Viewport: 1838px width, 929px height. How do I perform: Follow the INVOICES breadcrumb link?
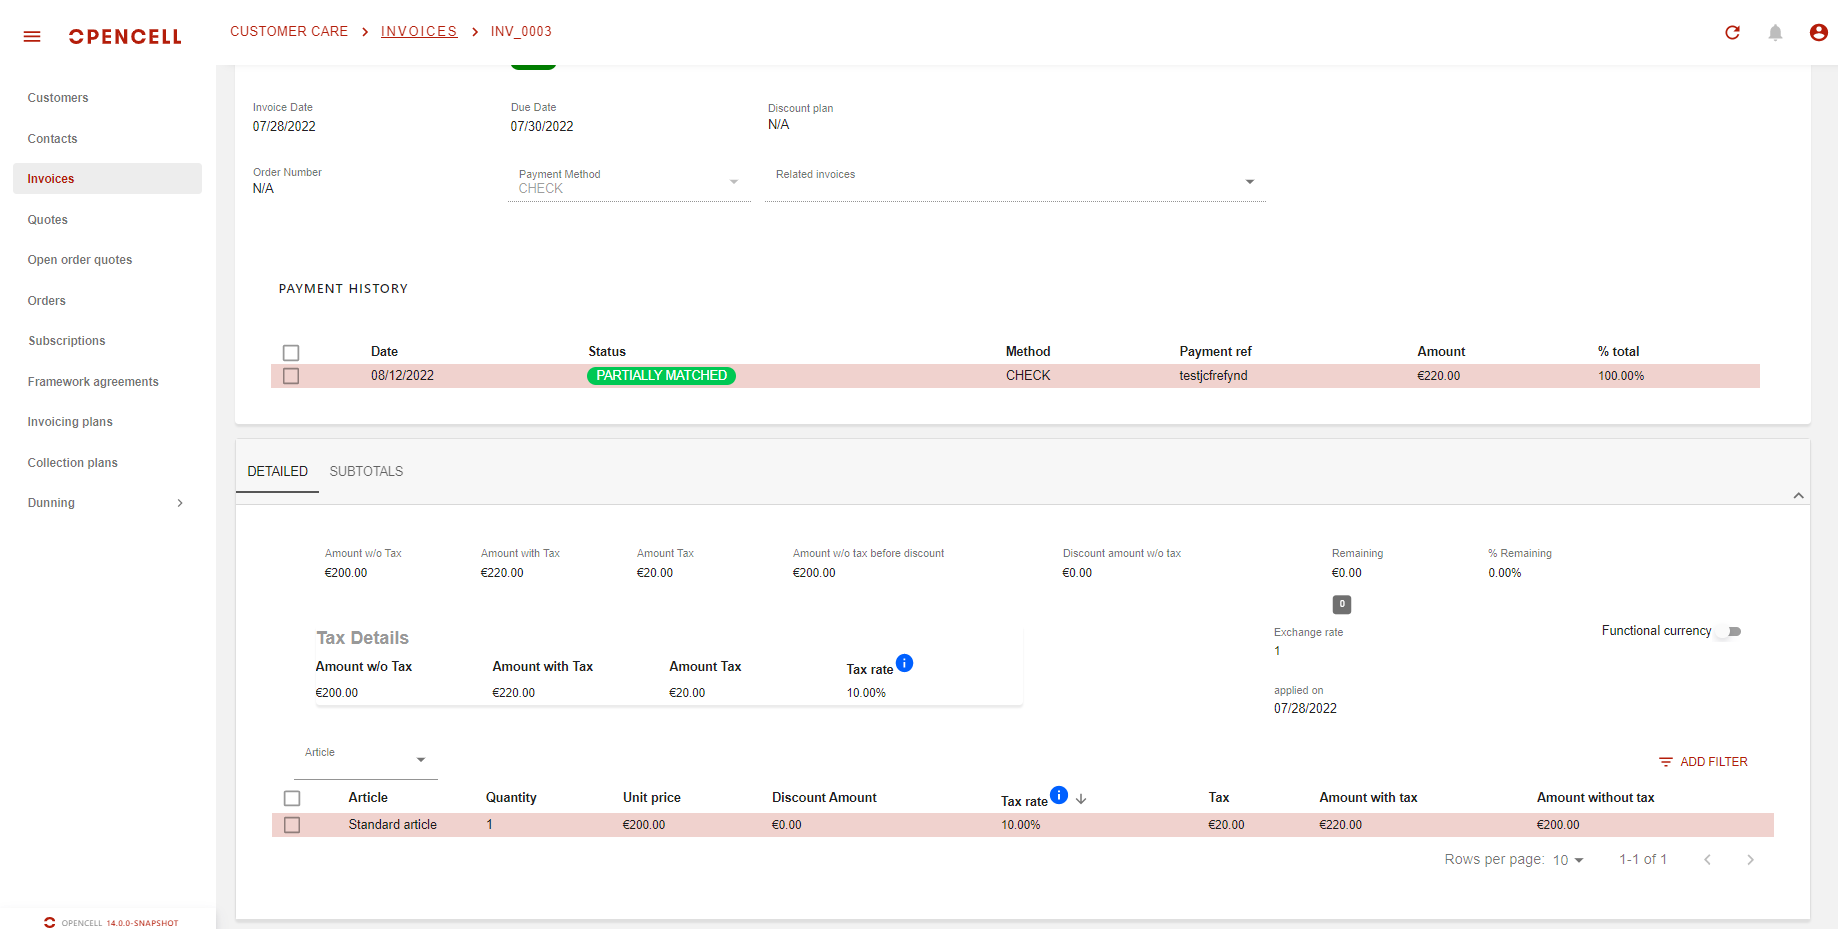(418, 32)
